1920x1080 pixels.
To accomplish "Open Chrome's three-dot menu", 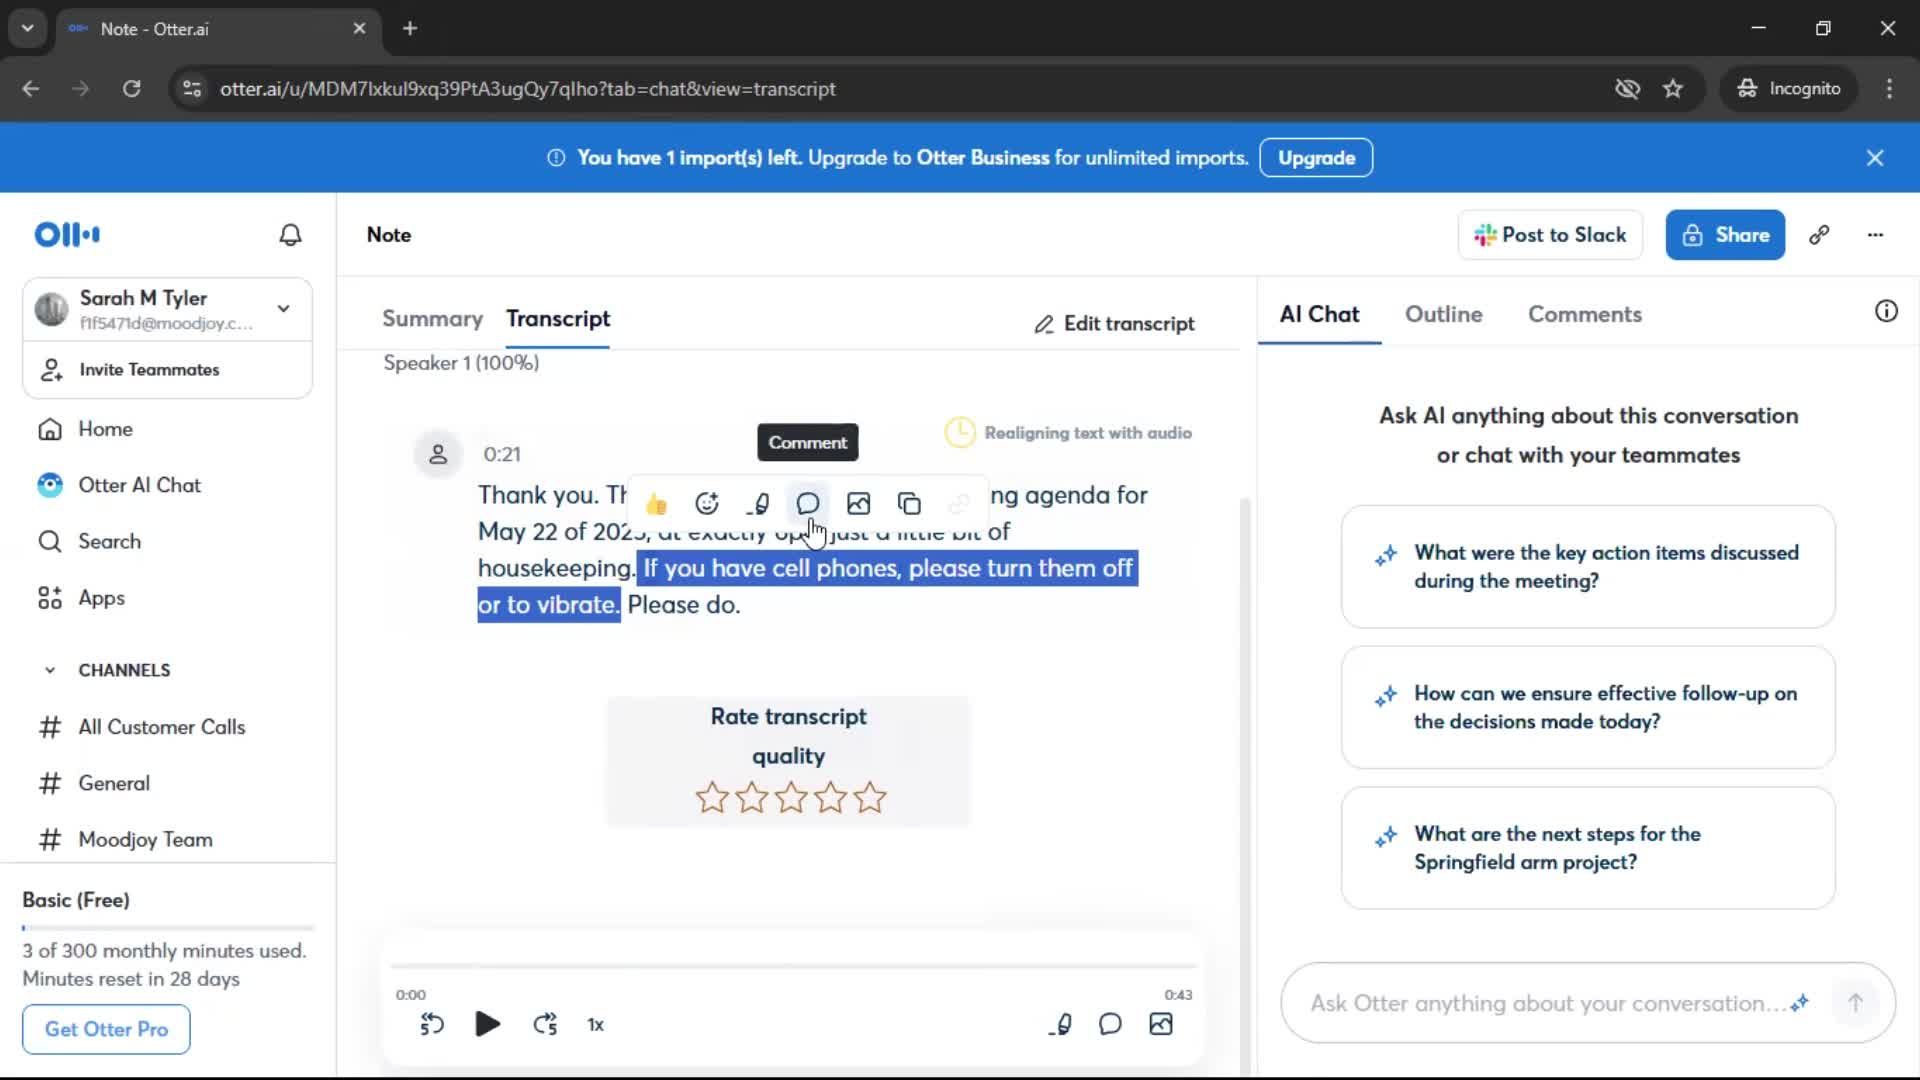I will 1889,89.
